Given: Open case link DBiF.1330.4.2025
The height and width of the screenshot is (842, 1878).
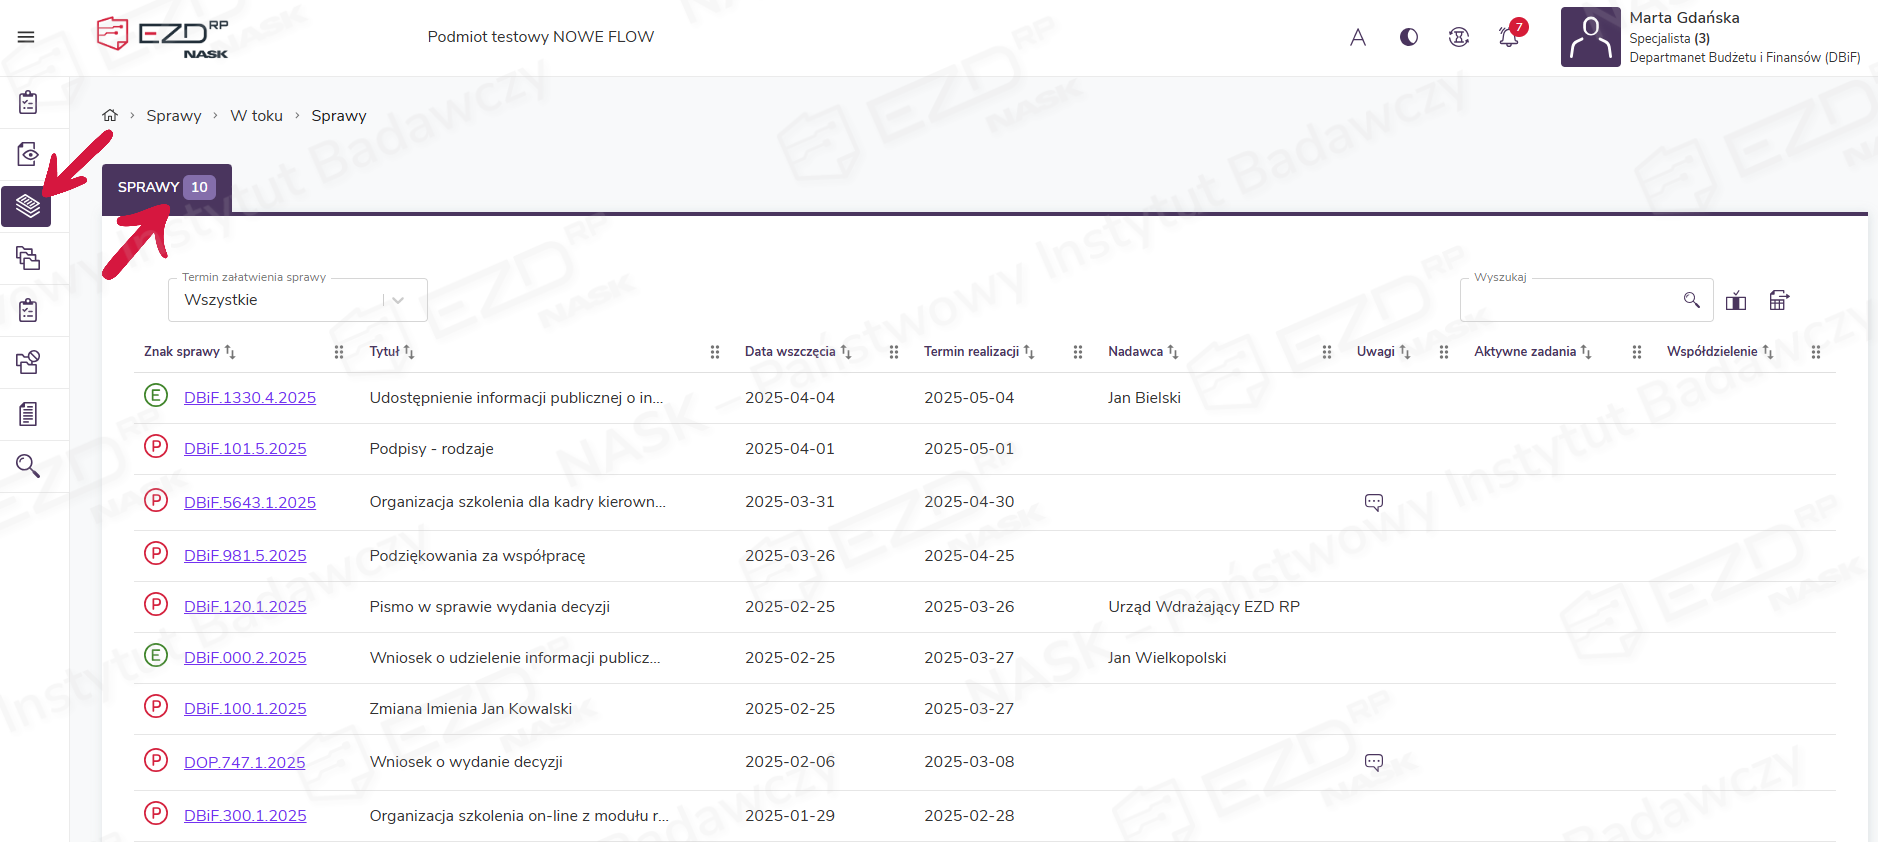Looking at the screenshot, I should click(x=249, y=398).
